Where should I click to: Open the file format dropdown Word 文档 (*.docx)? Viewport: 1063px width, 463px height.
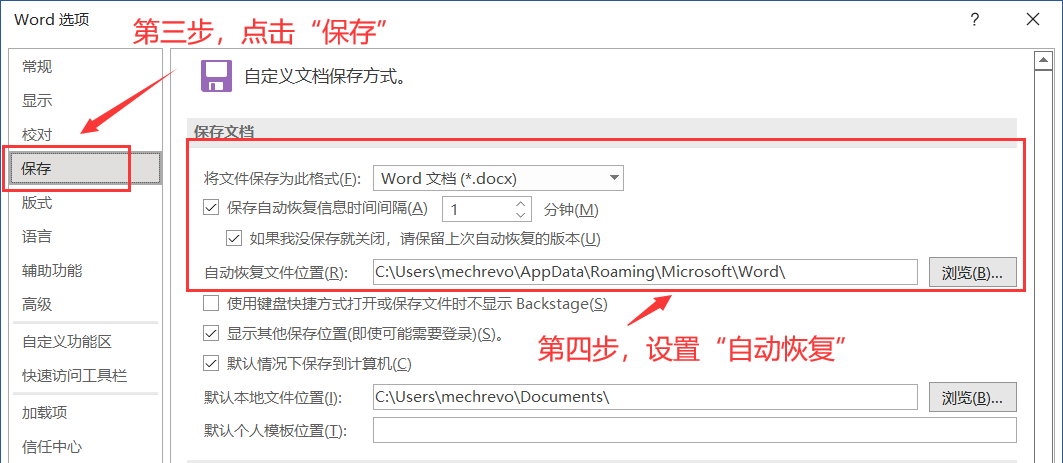pyautogui.click(x=498, y=178)
